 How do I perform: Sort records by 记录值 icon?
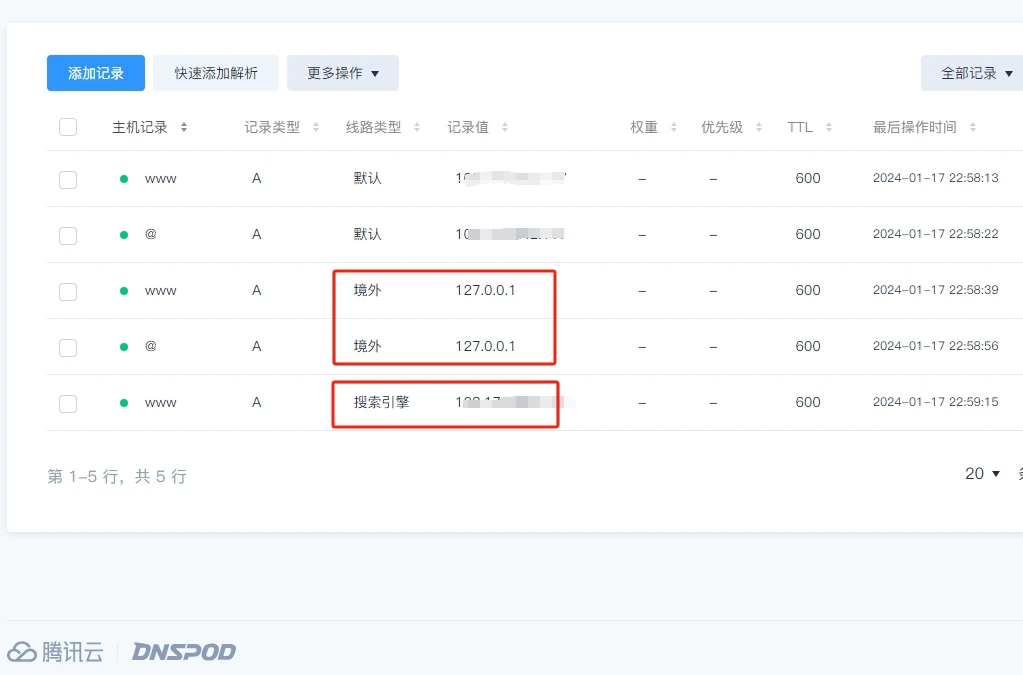tap(505, 128)
